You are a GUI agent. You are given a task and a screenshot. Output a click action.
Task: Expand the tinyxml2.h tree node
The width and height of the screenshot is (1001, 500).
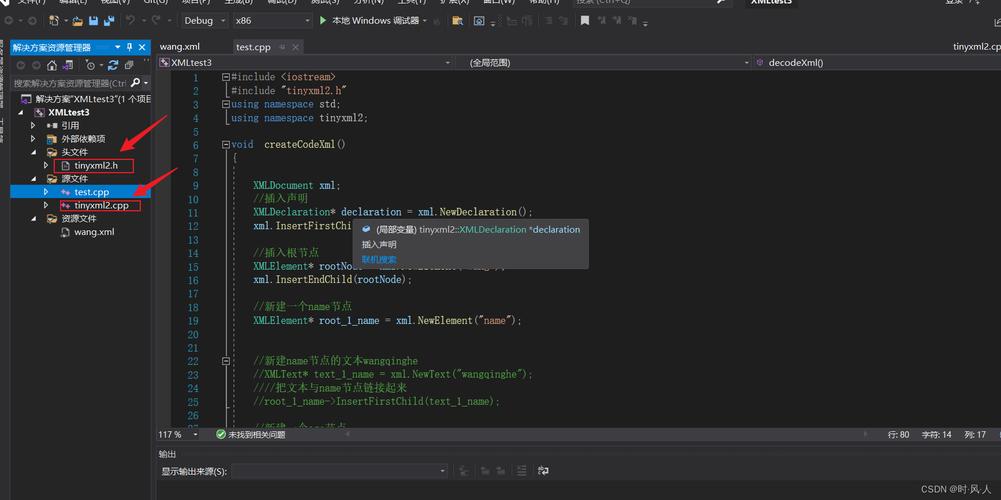[x=46, y=165]
